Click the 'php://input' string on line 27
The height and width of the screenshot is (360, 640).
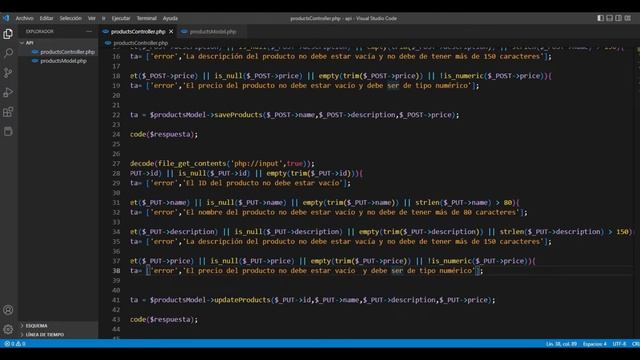[256, 163]
